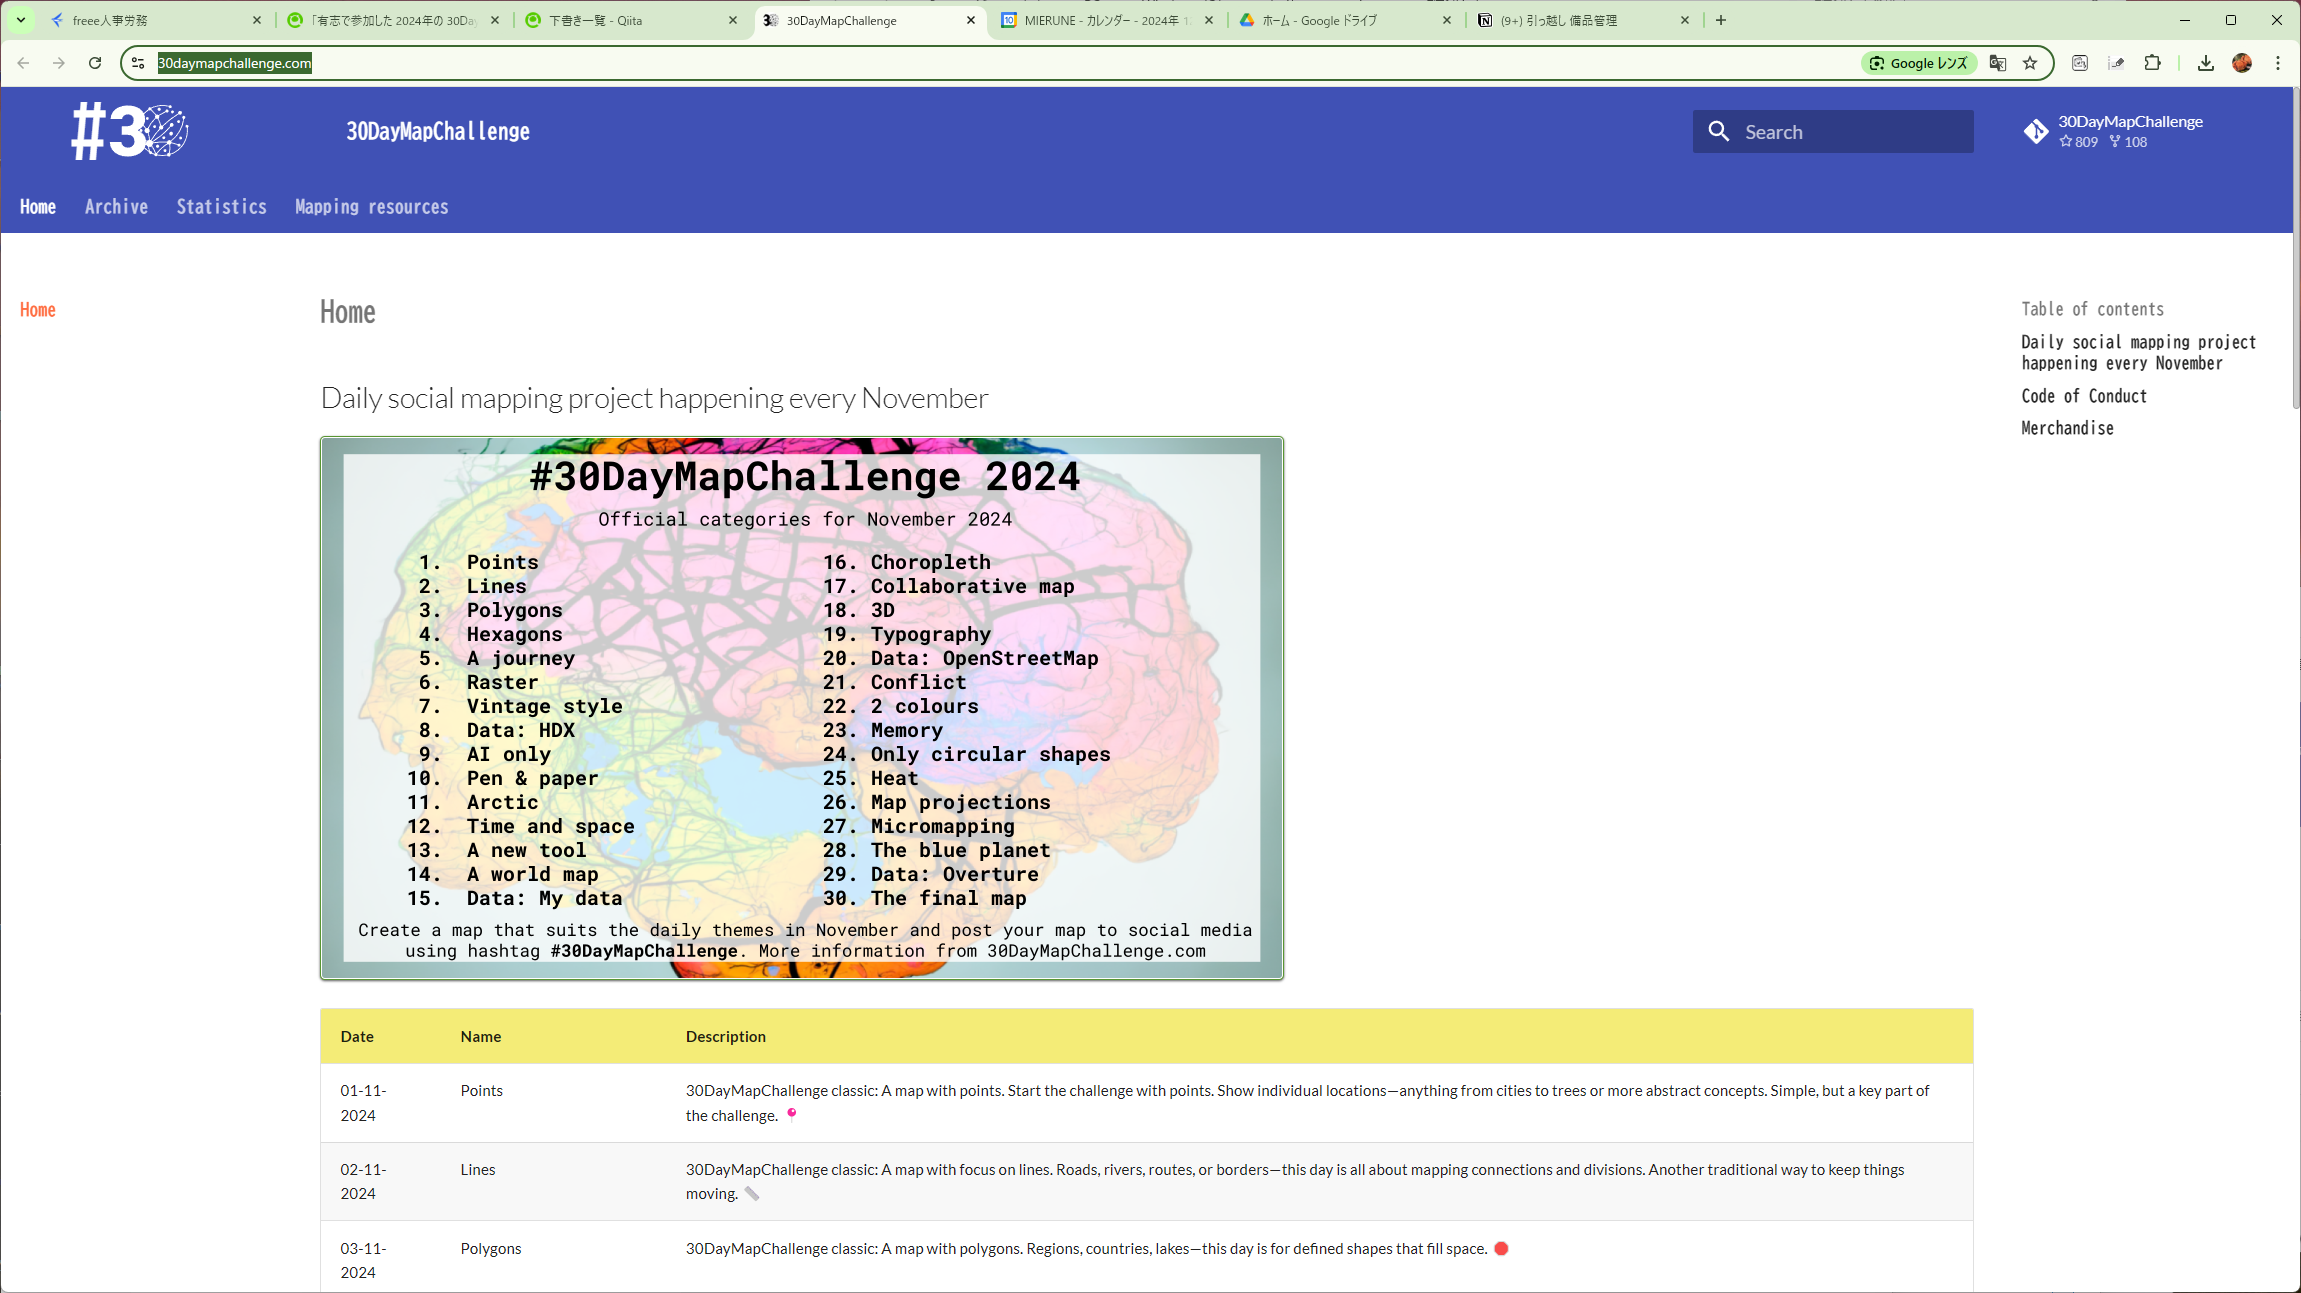2301x1293 pixels.
Task: Open the Archive navigation tab
Action: (x=116, y=207)
